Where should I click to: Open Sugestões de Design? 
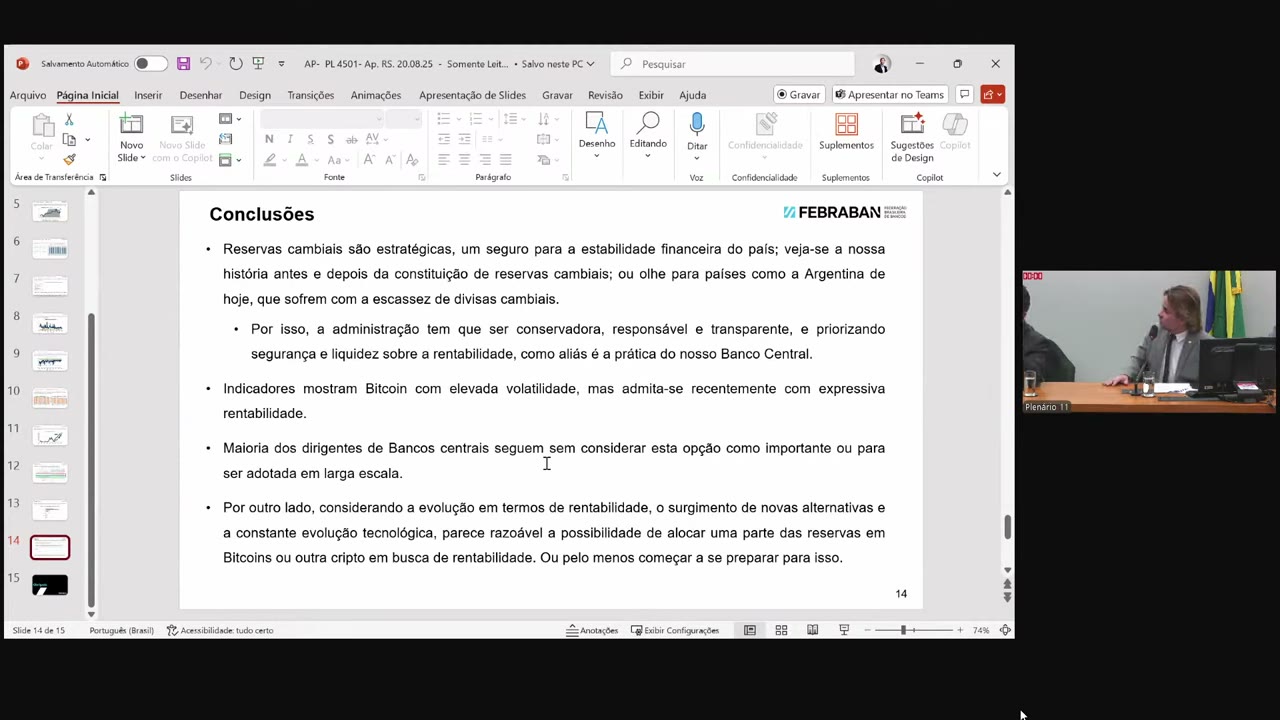coord(912,137)
